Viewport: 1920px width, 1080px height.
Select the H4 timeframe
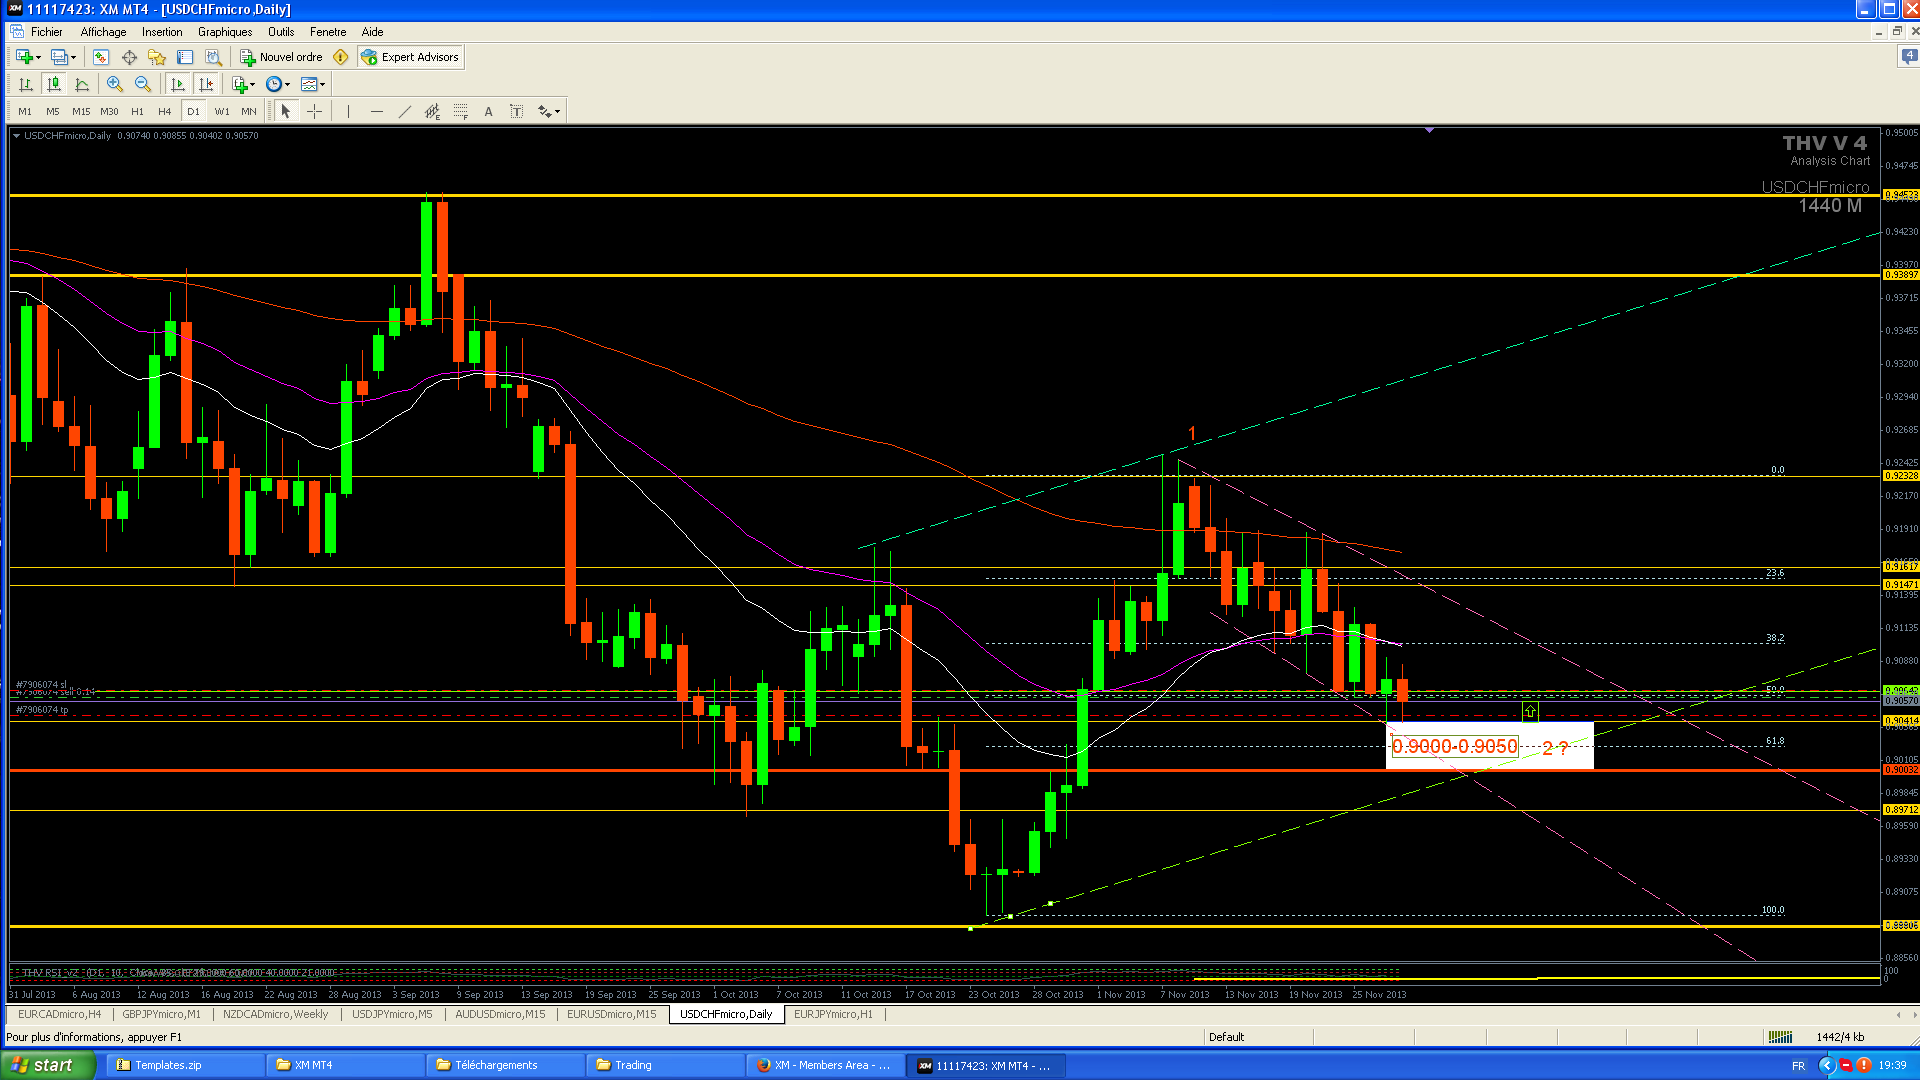coord(165,111)
